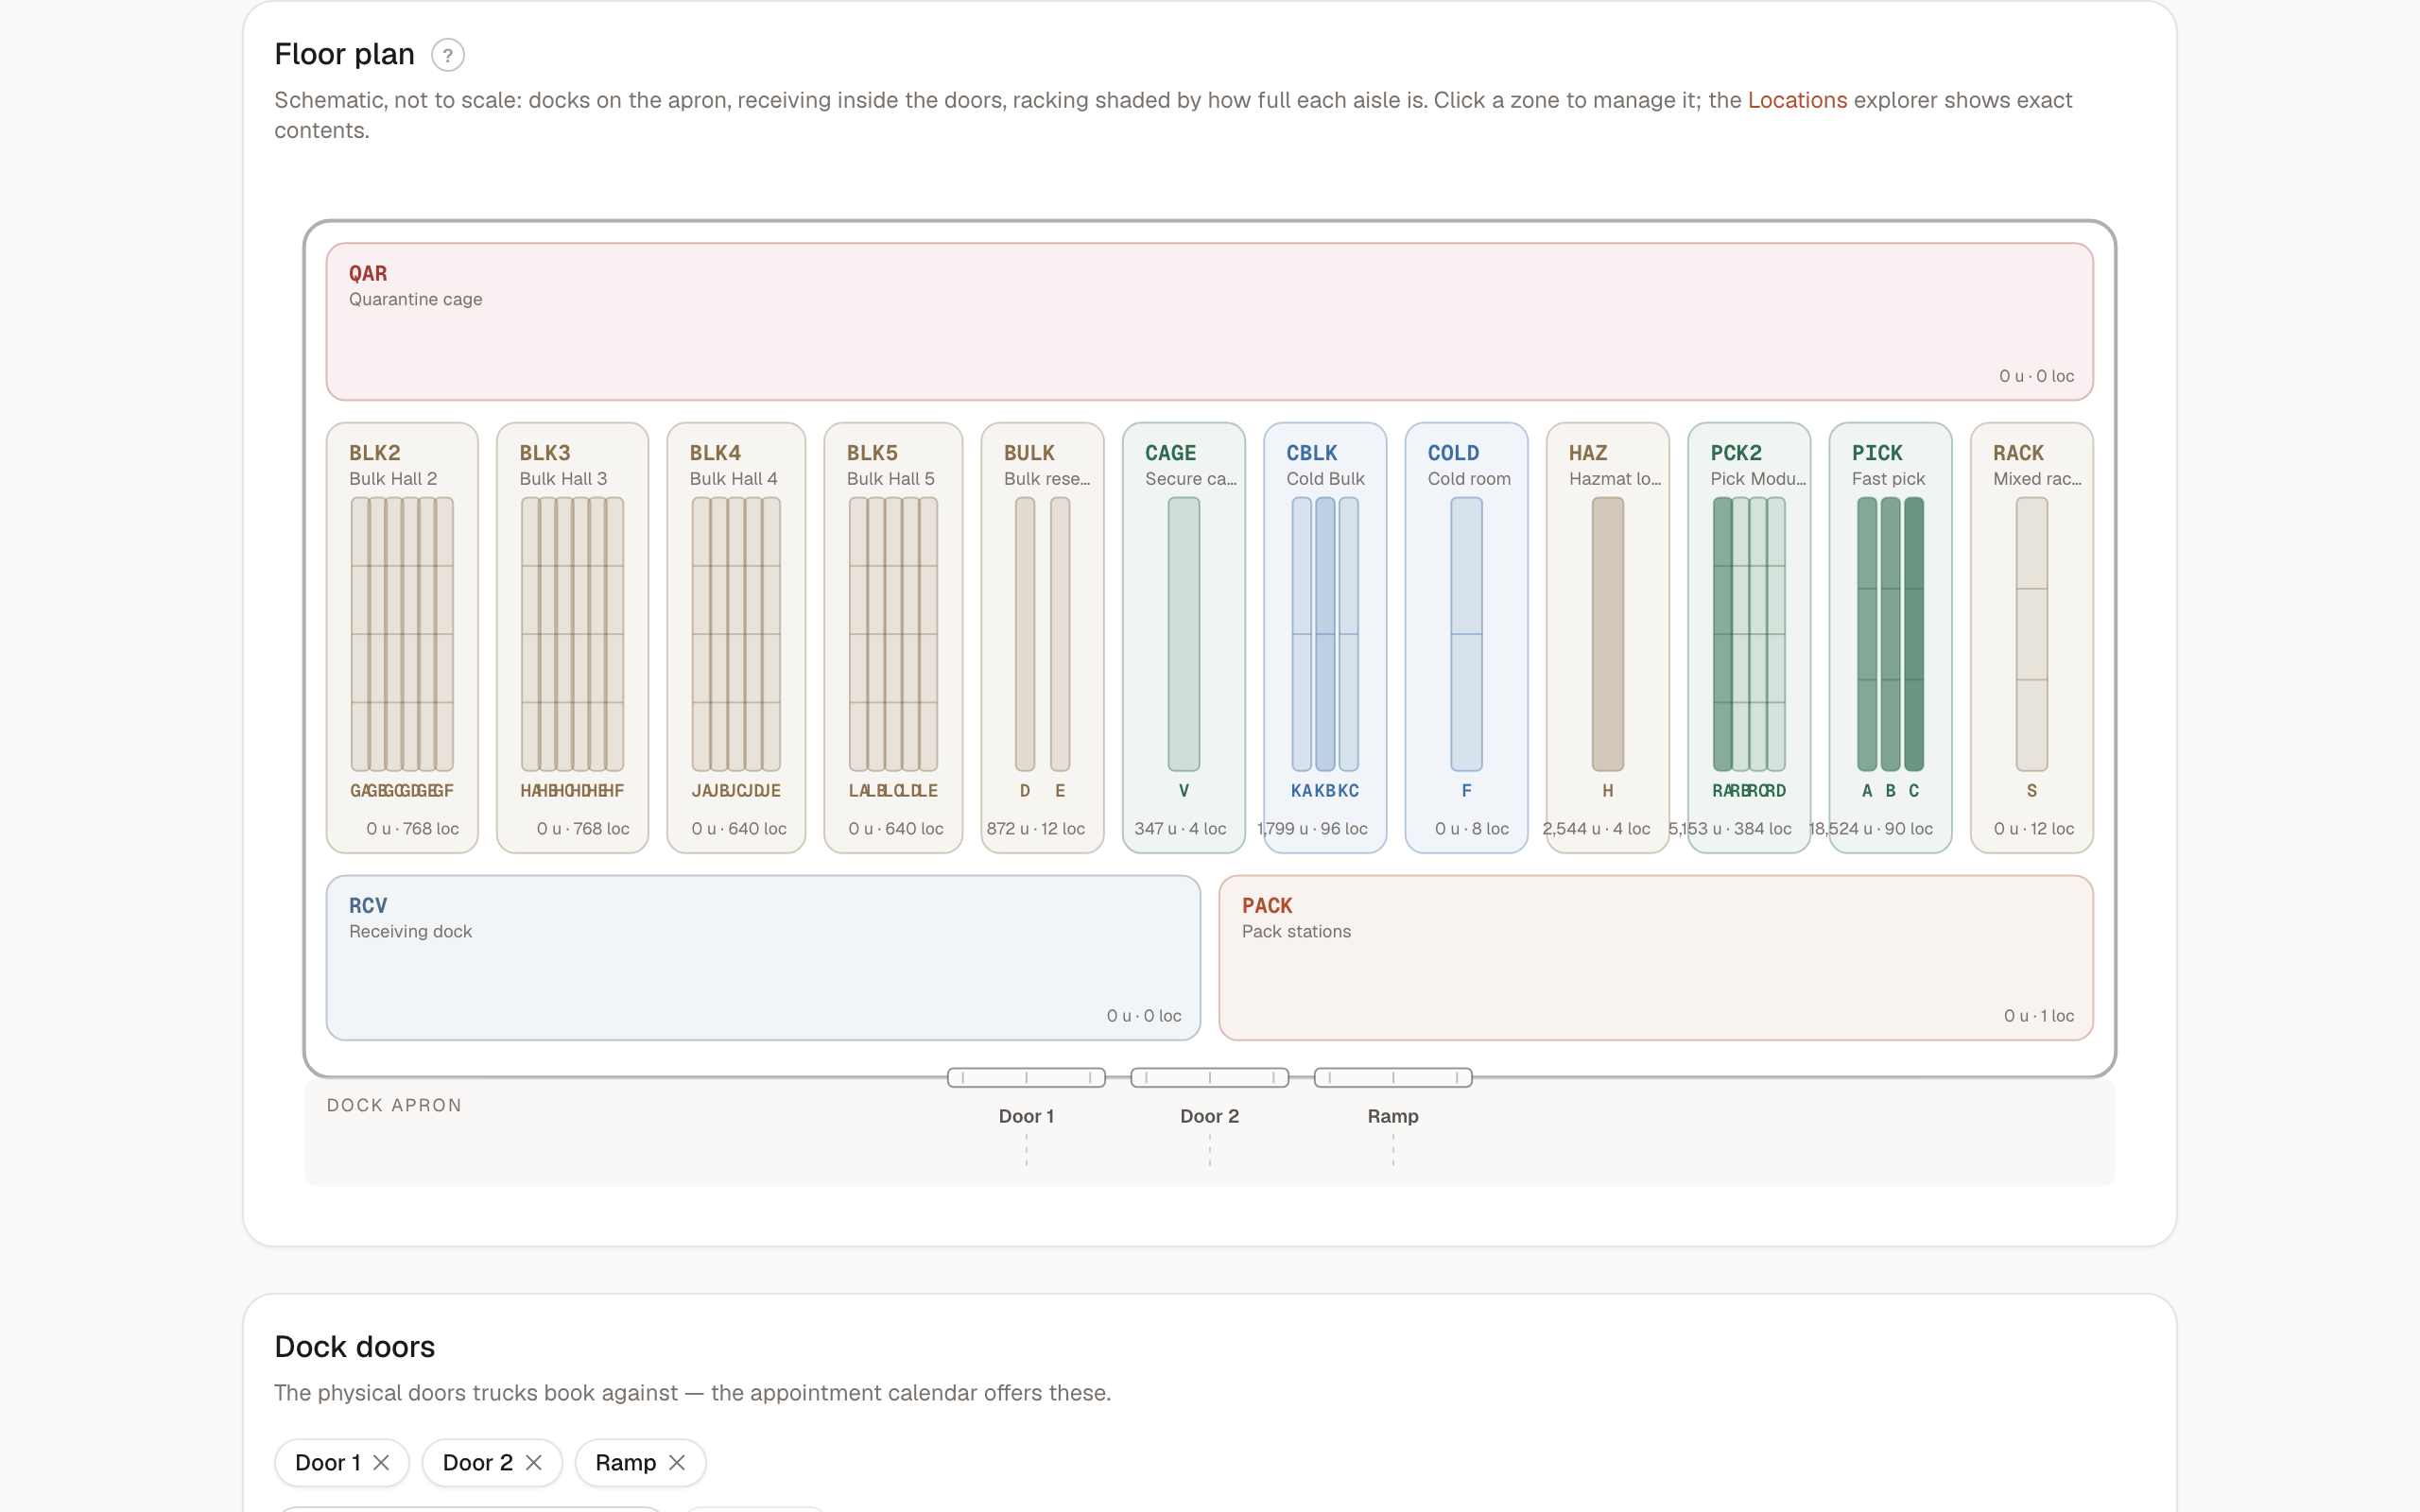
Task: Remove Ramp chip with X icon
Action: point(677,1462)
